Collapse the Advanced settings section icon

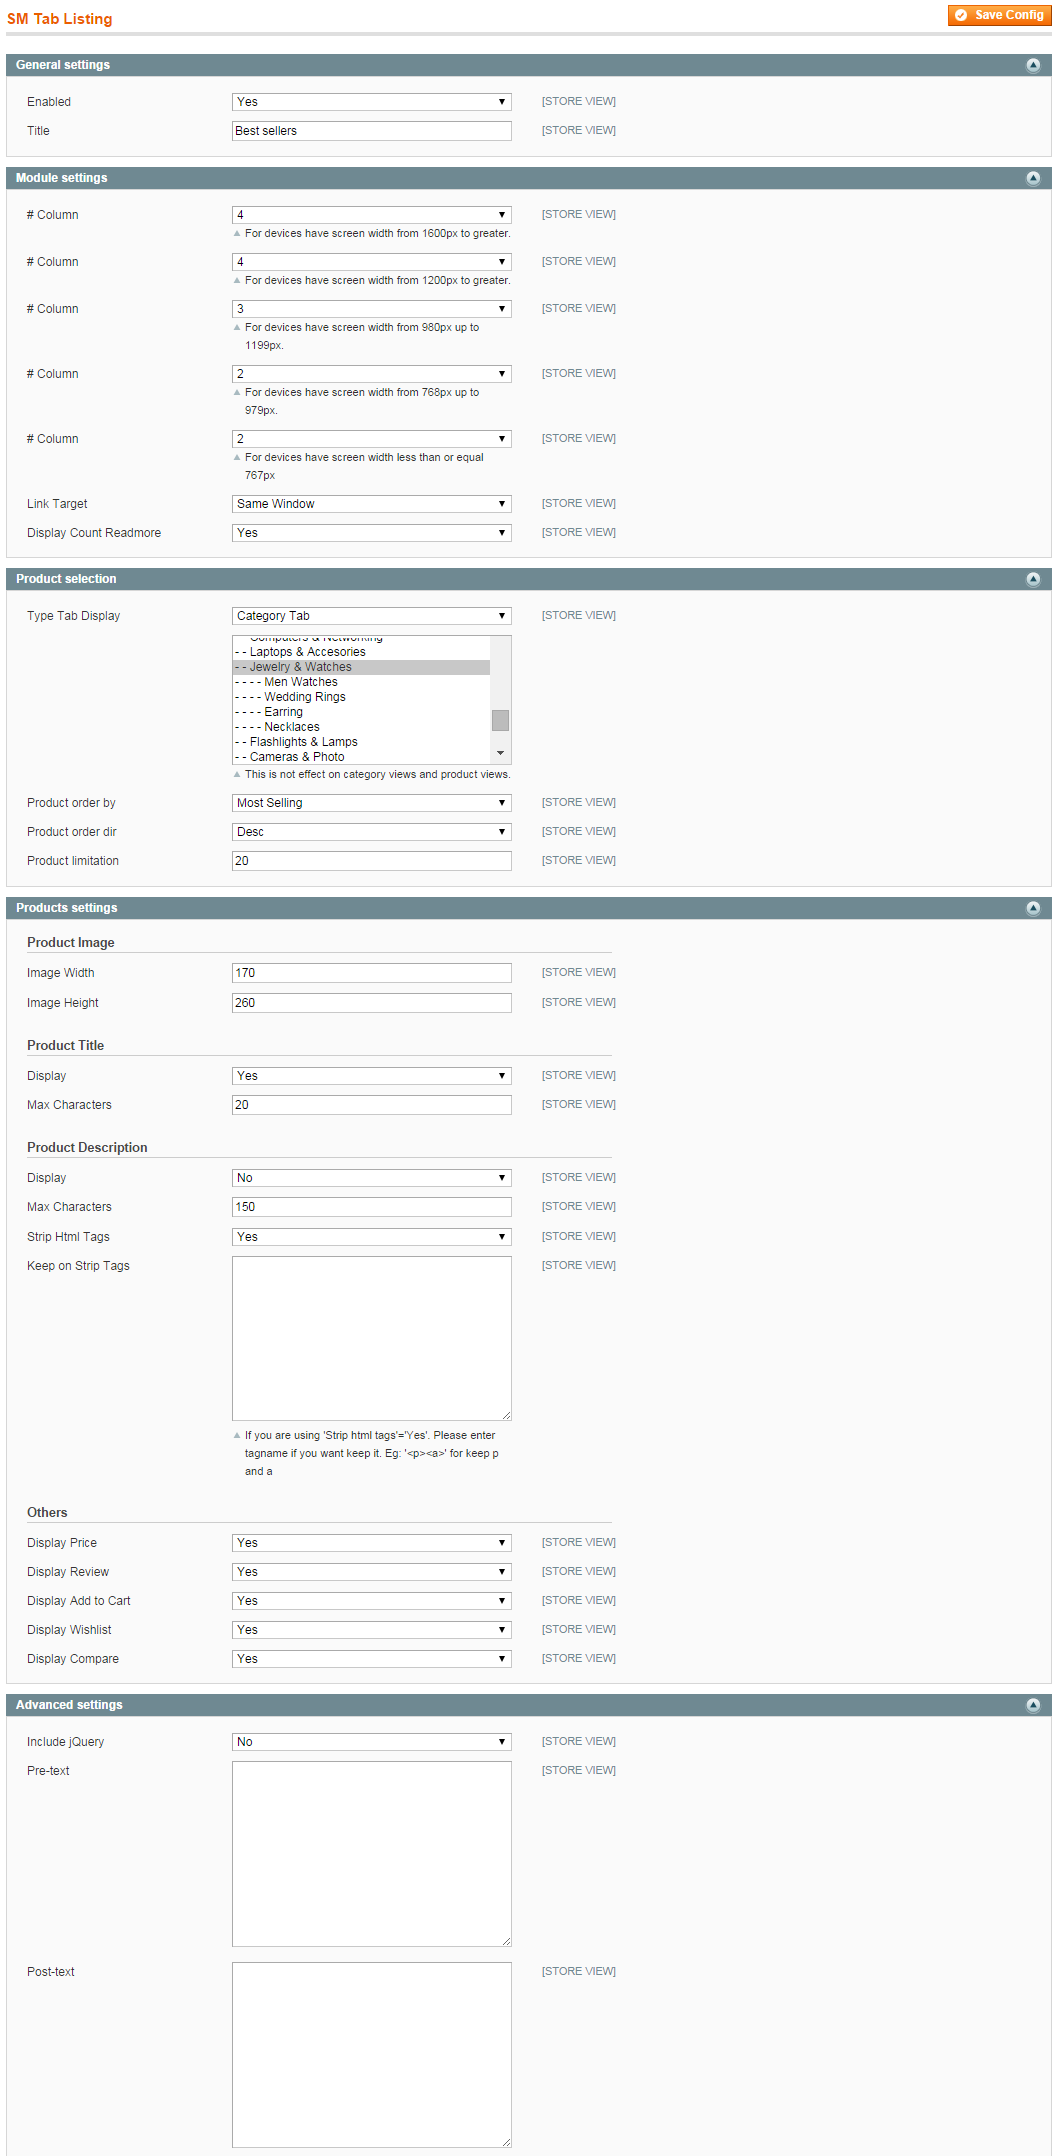coord(1033,1705)
